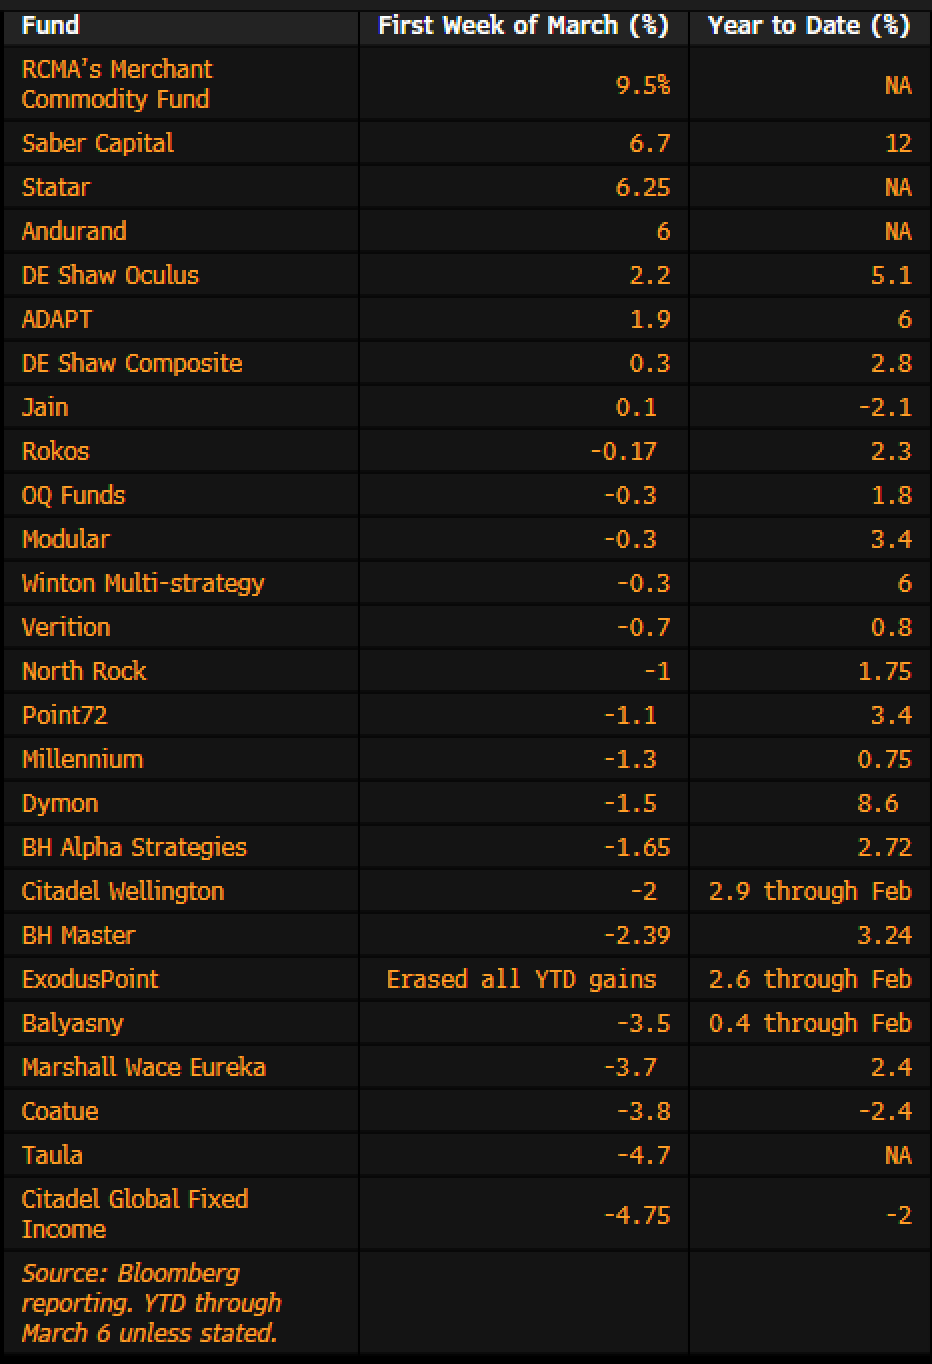
Task: Select the North Rock fund name
Action: coord(84,671)
